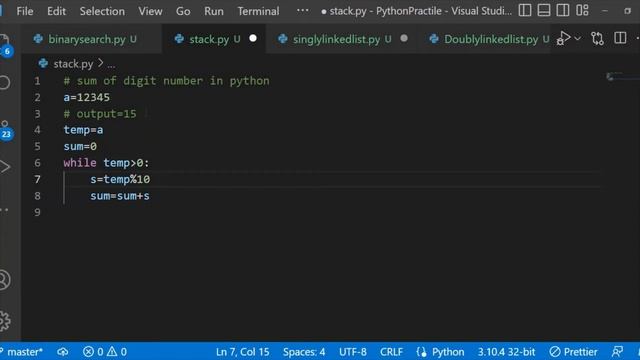Switch to binarysearch.py tab
This screenshot has width=640, height=360.
91,39
